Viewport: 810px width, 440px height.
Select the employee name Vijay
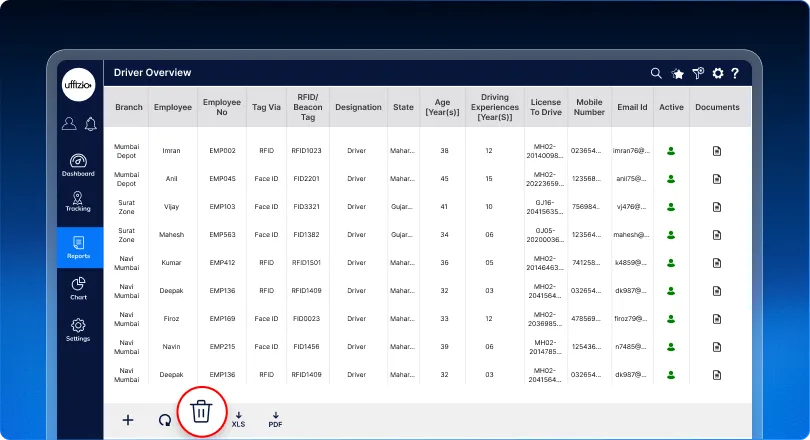[x=172, y=207]
